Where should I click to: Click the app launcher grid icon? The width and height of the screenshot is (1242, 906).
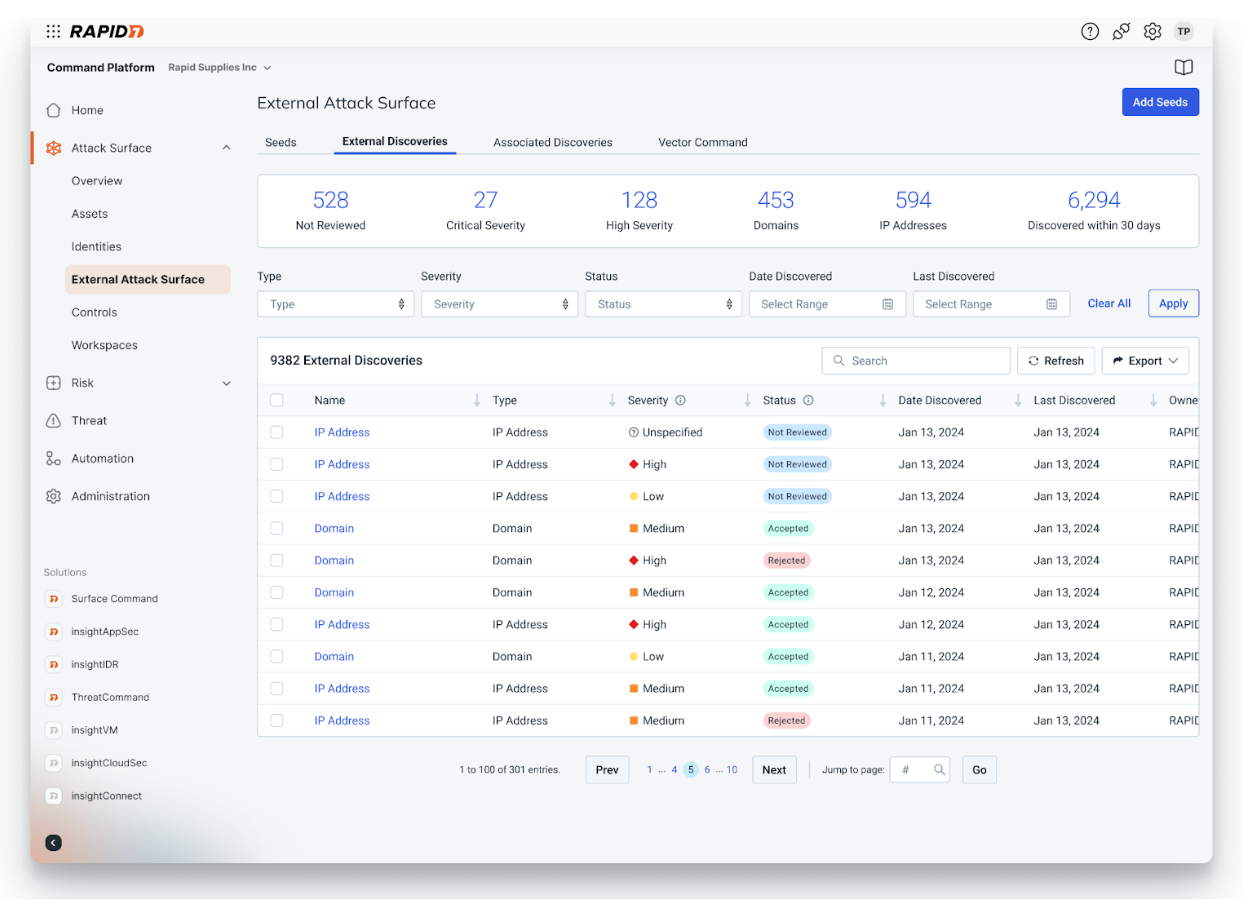(x=53, y=31)
